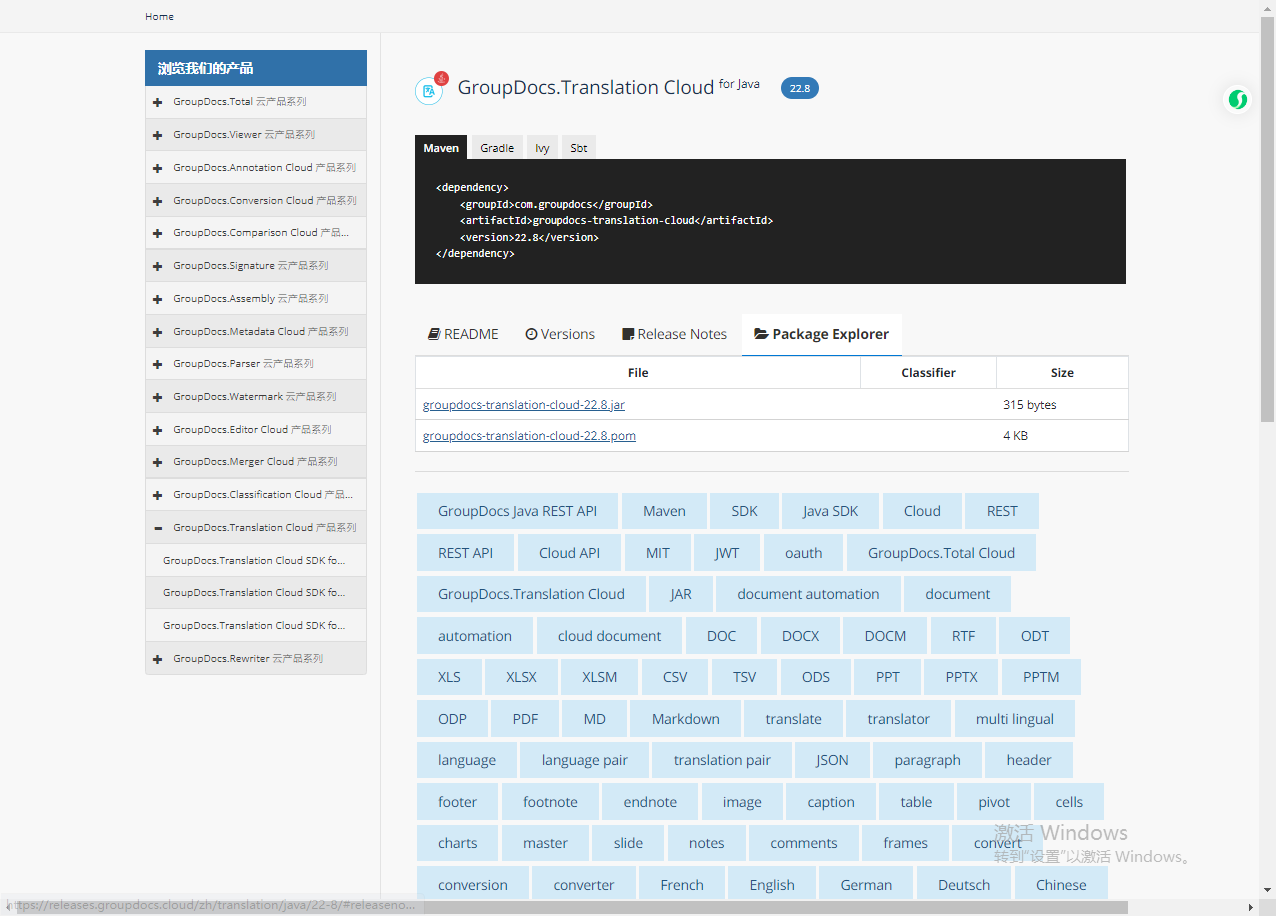Click the GroupDocs.Translation product logo icon
This screenshot has width=1276, height=916.
pos(430,89)
